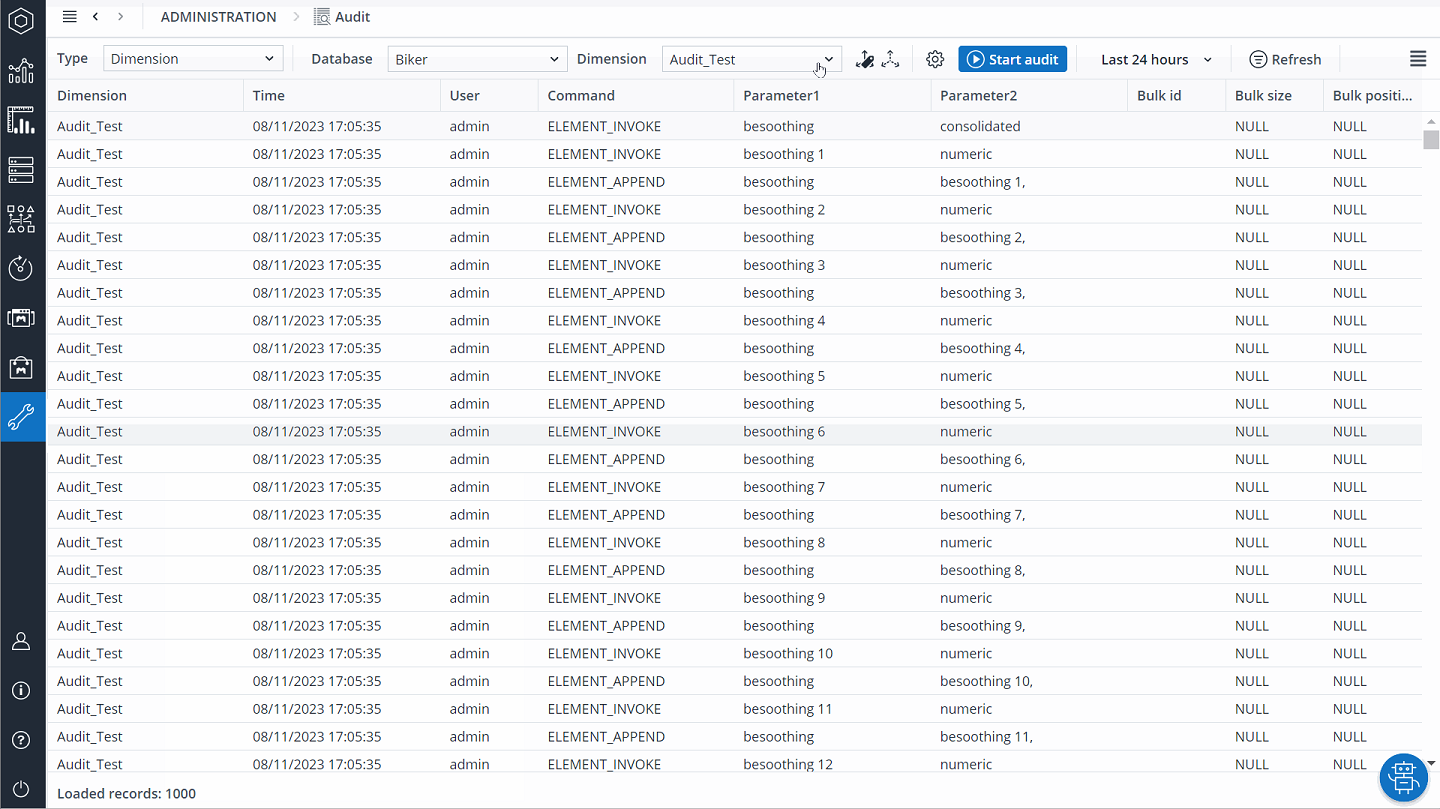The width and height of the screenshot is (1440, 809).
Task: Click the user account icon in the sidebar
Action: [21, 641]
